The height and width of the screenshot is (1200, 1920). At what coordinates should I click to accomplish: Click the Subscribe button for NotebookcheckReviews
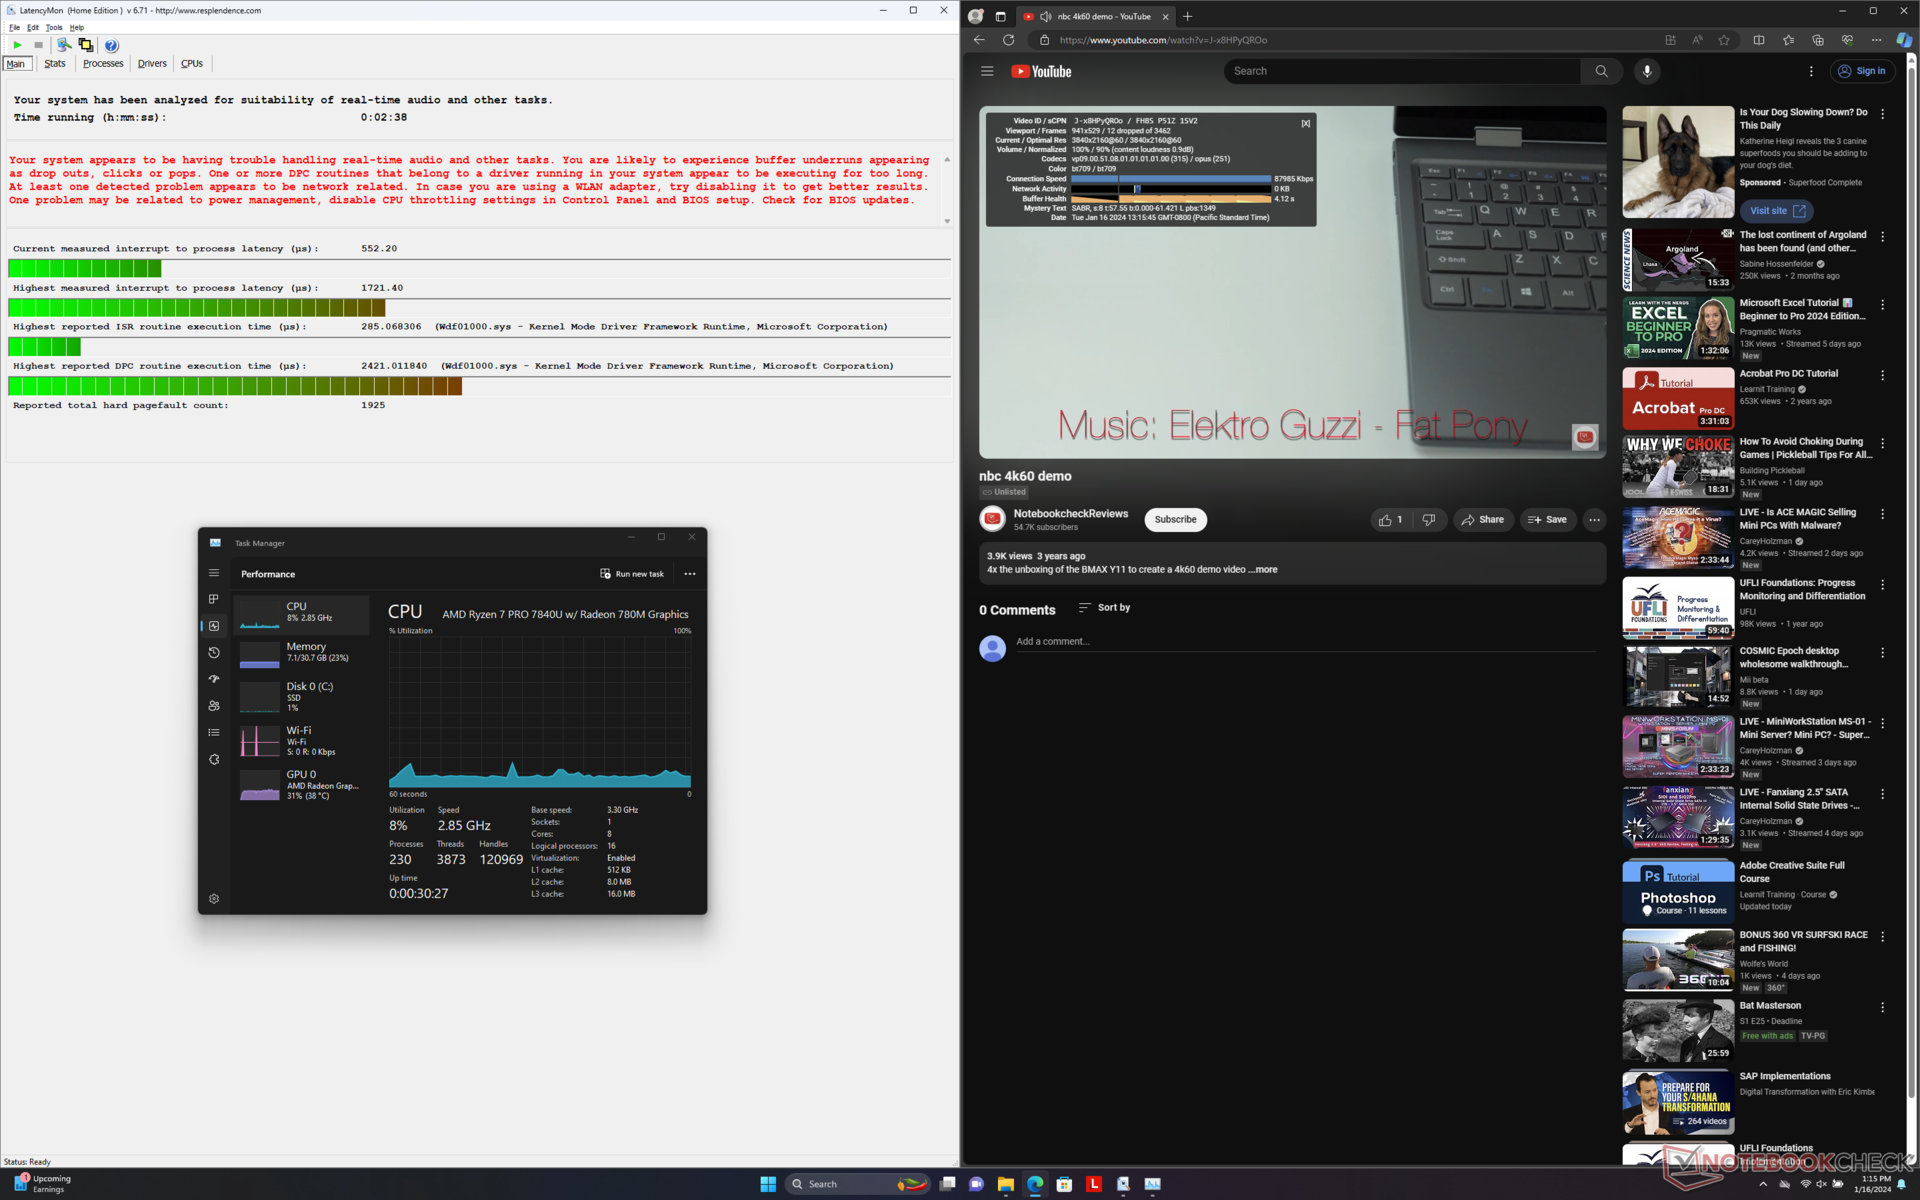pyautogui.click(x=1175, y=520)
